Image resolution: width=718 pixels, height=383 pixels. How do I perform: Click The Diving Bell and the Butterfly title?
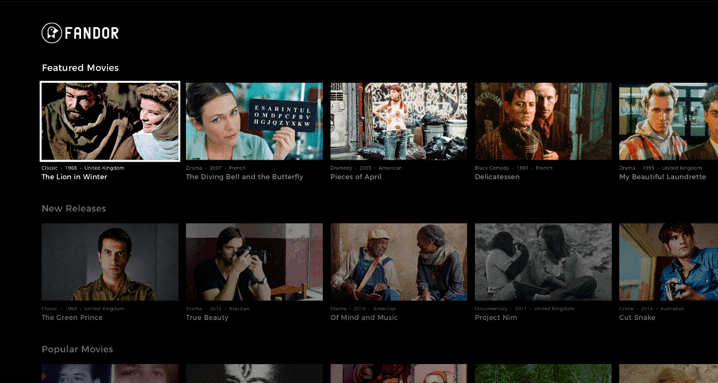tap(245, 177)
